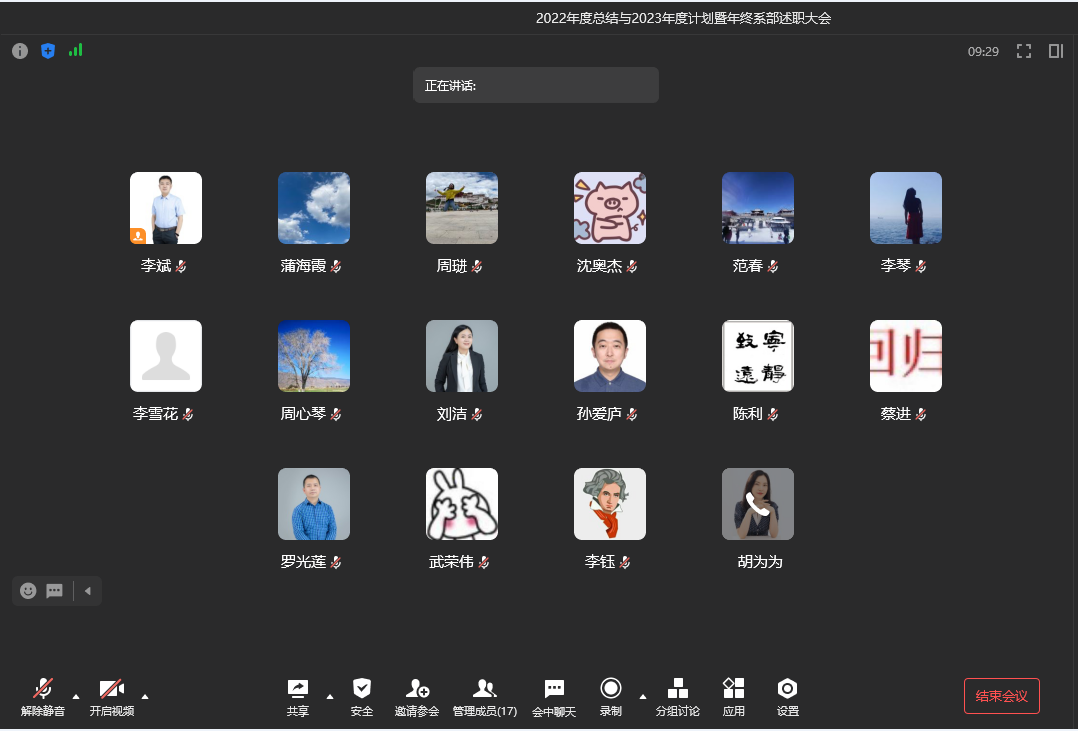The image size is (1078, 731).
Task: Click the 安全 security icon
Action: click(362, 696)
